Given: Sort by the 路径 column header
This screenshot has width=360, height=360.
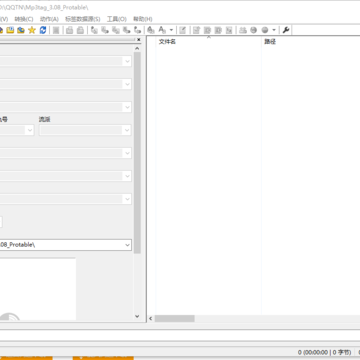Looking at the screenshot, I should click(x=311, y=42).
